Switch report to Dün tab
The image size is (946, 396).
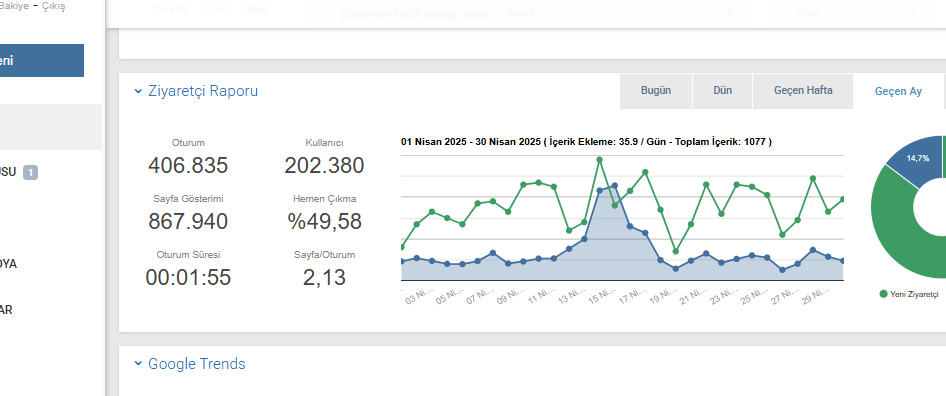pos(722,91)
